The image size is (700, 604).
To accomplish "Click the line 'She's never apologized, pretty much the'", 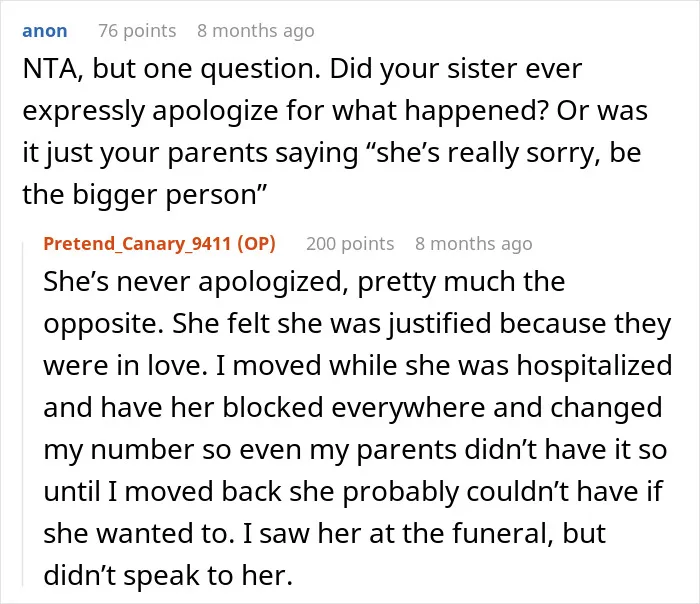I will (x=304, y=282).
